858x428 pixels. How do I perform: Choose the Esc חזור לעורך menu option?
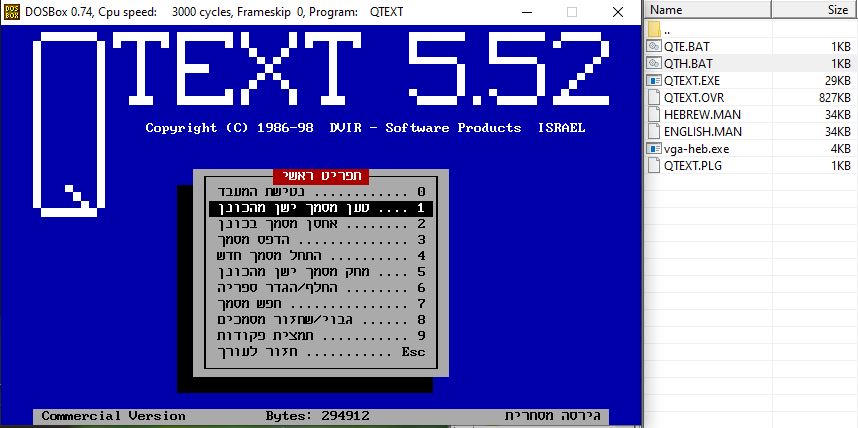pos(321,352)
